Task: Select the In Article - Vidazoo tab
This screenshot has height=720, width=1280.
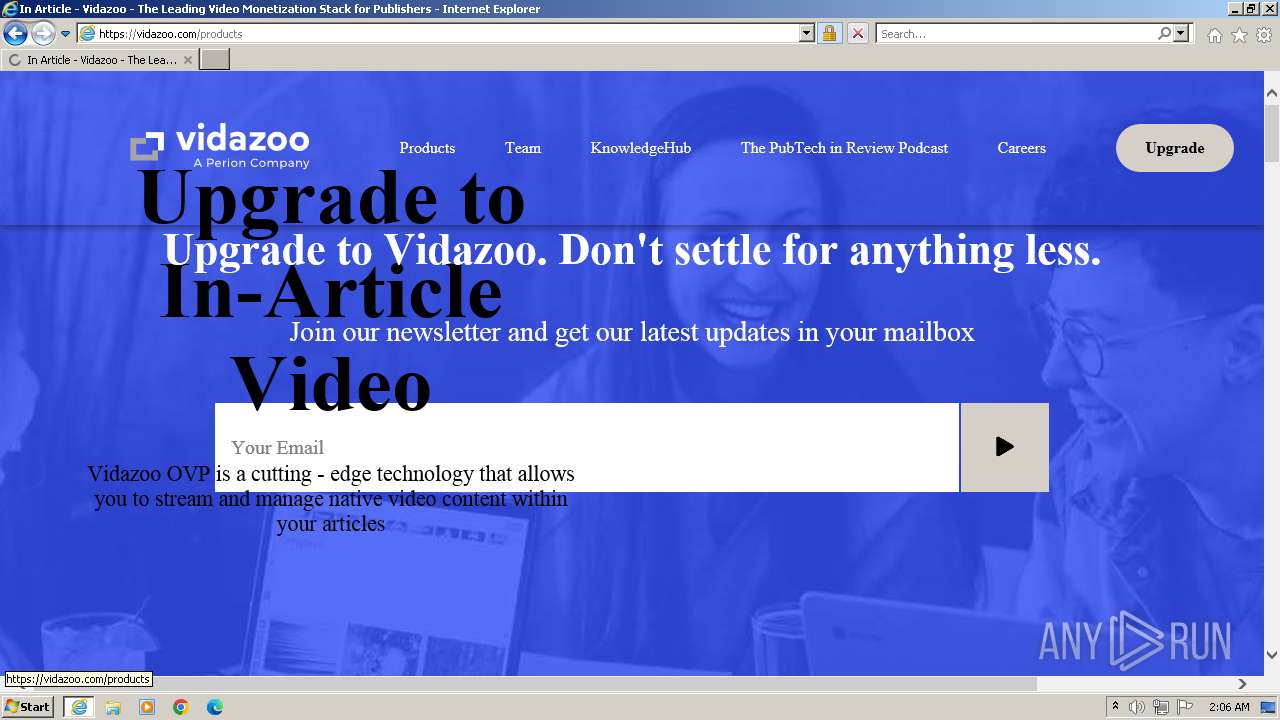Action: [100, 60]
